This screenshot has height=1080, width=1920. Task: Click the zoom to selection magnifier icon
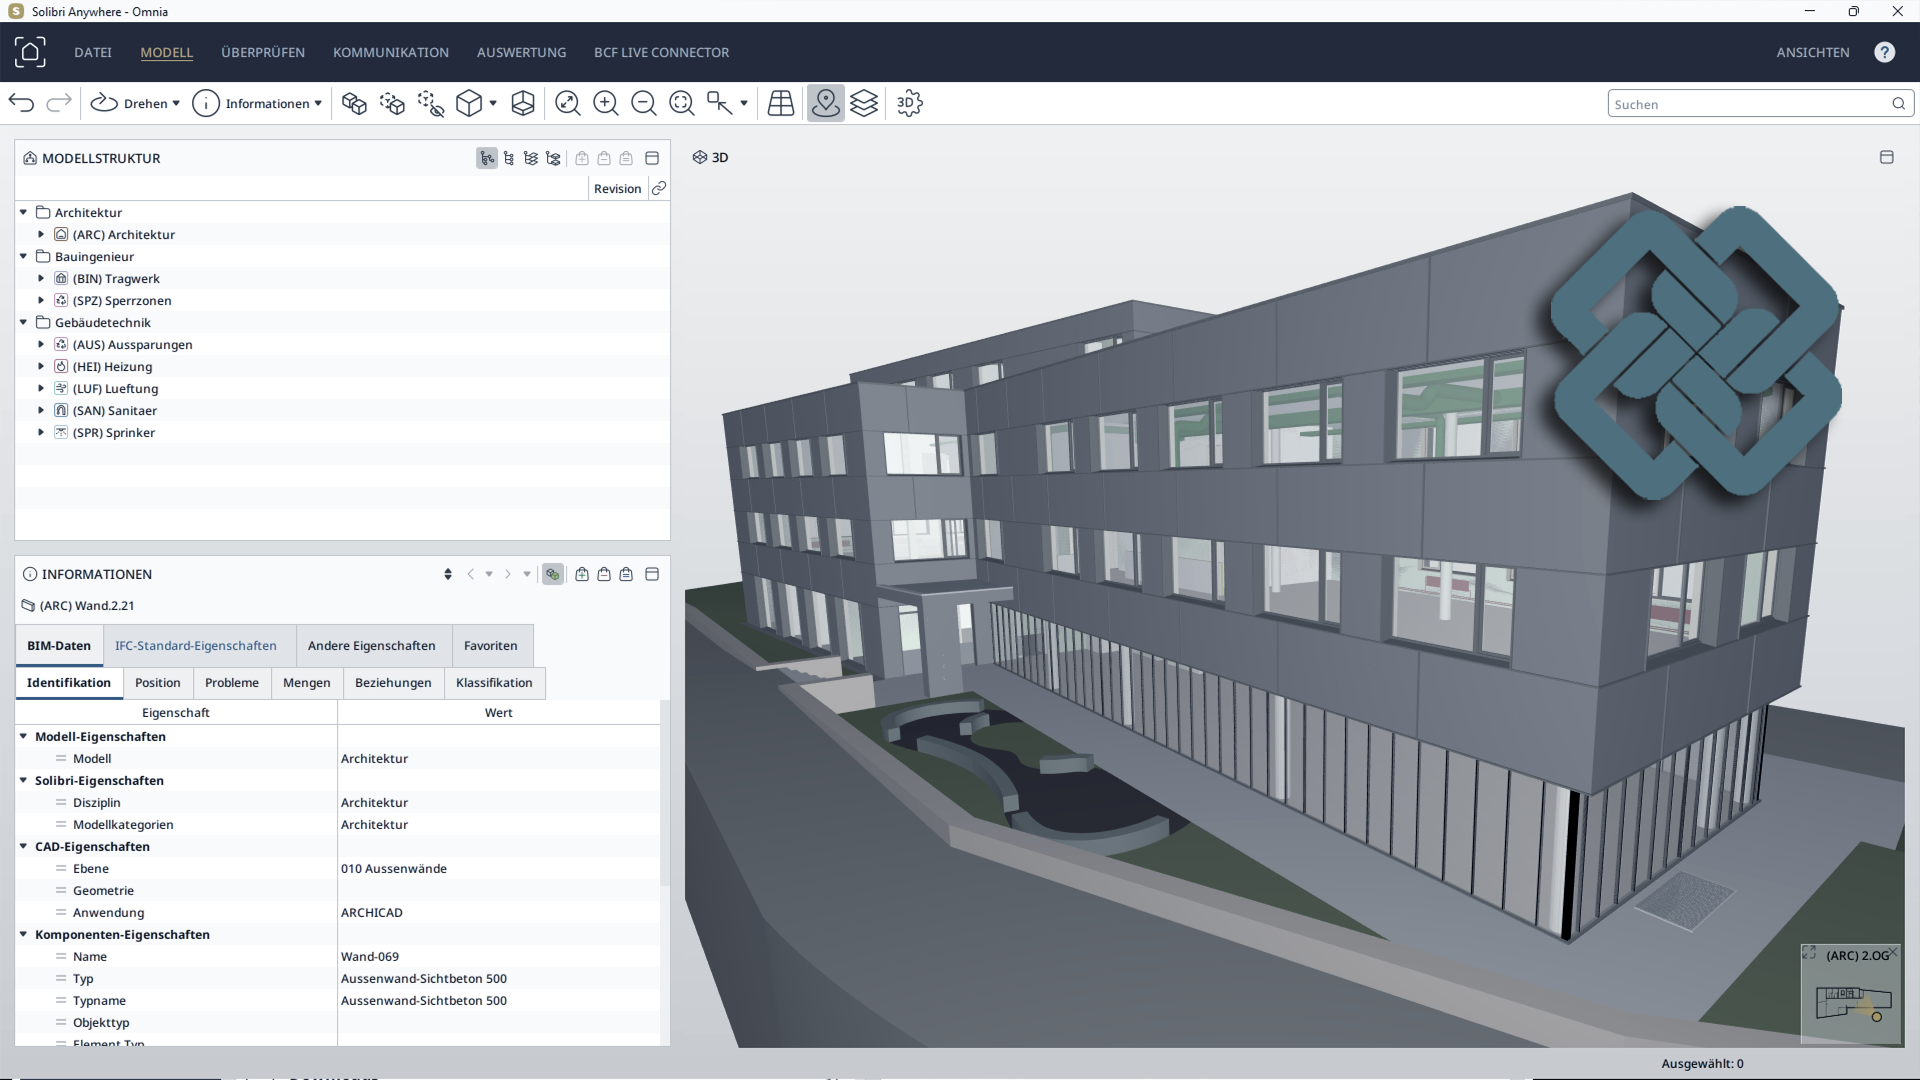[x=682, y=103]
